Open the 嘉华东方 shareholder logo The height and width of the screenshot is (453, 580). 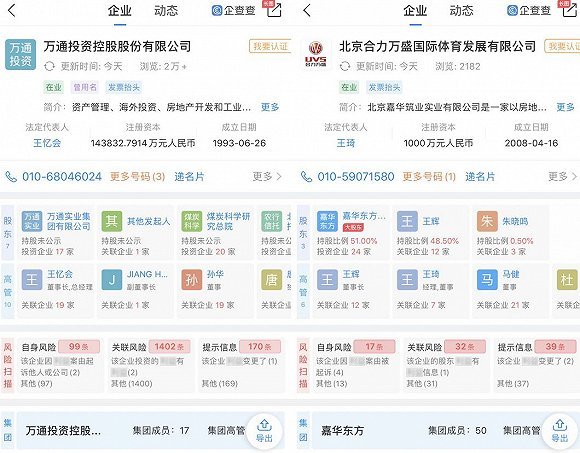(x=327, y=222)
